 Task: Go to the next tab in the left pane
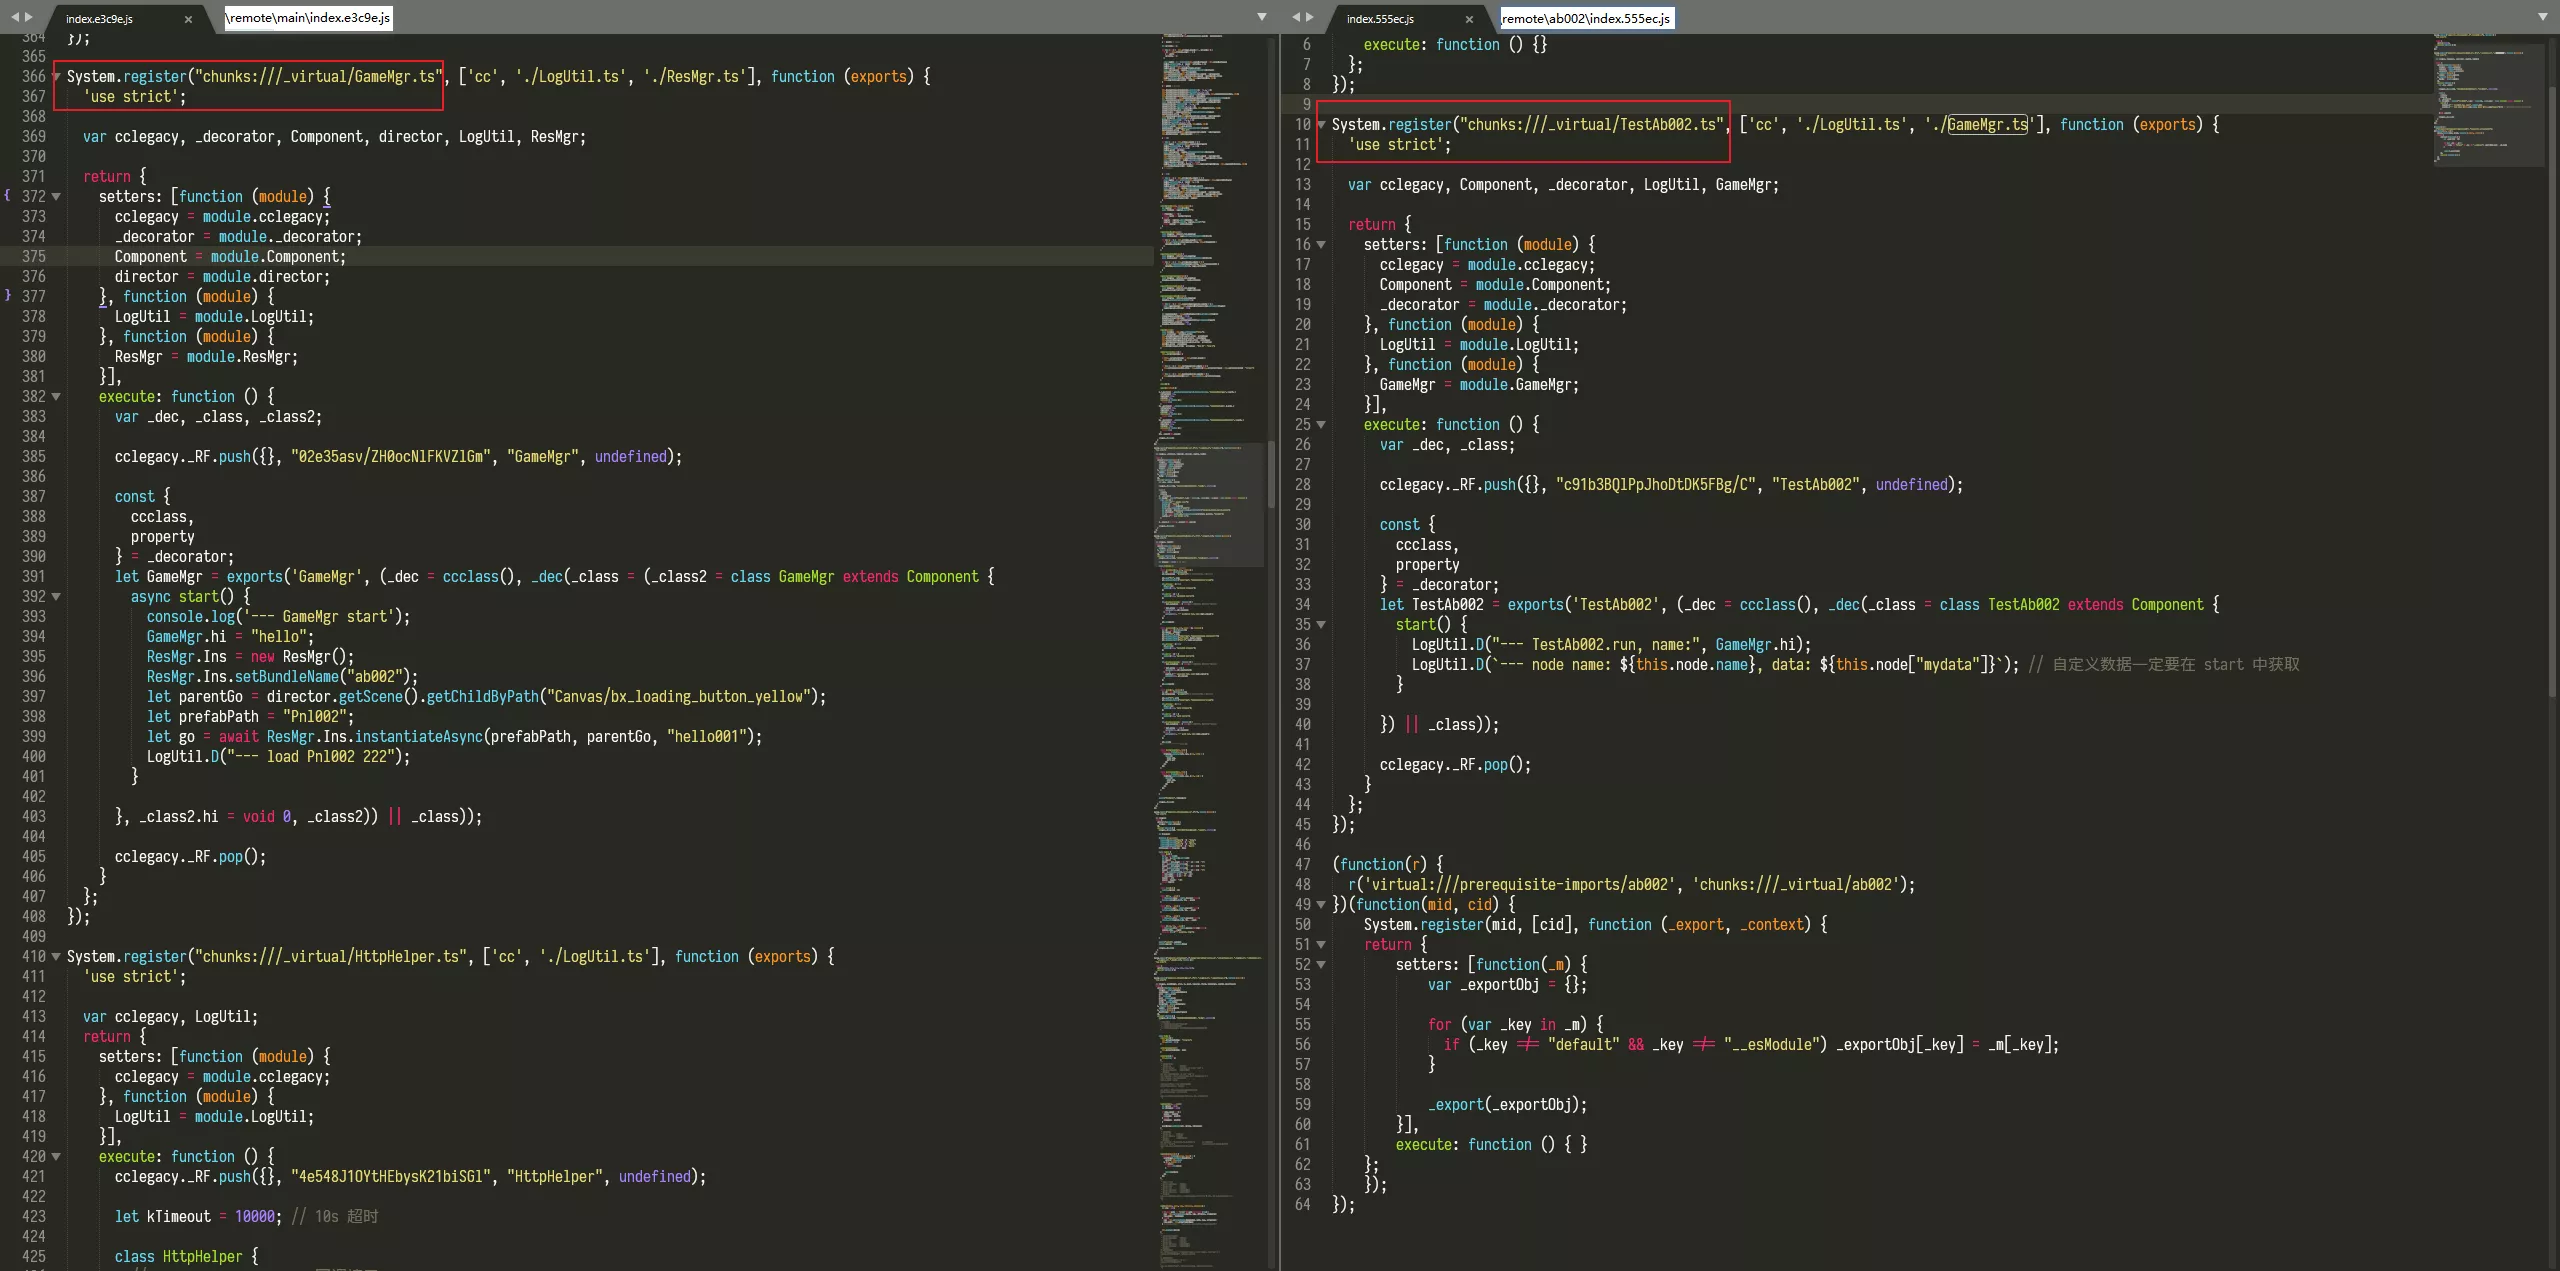(29, 17)
